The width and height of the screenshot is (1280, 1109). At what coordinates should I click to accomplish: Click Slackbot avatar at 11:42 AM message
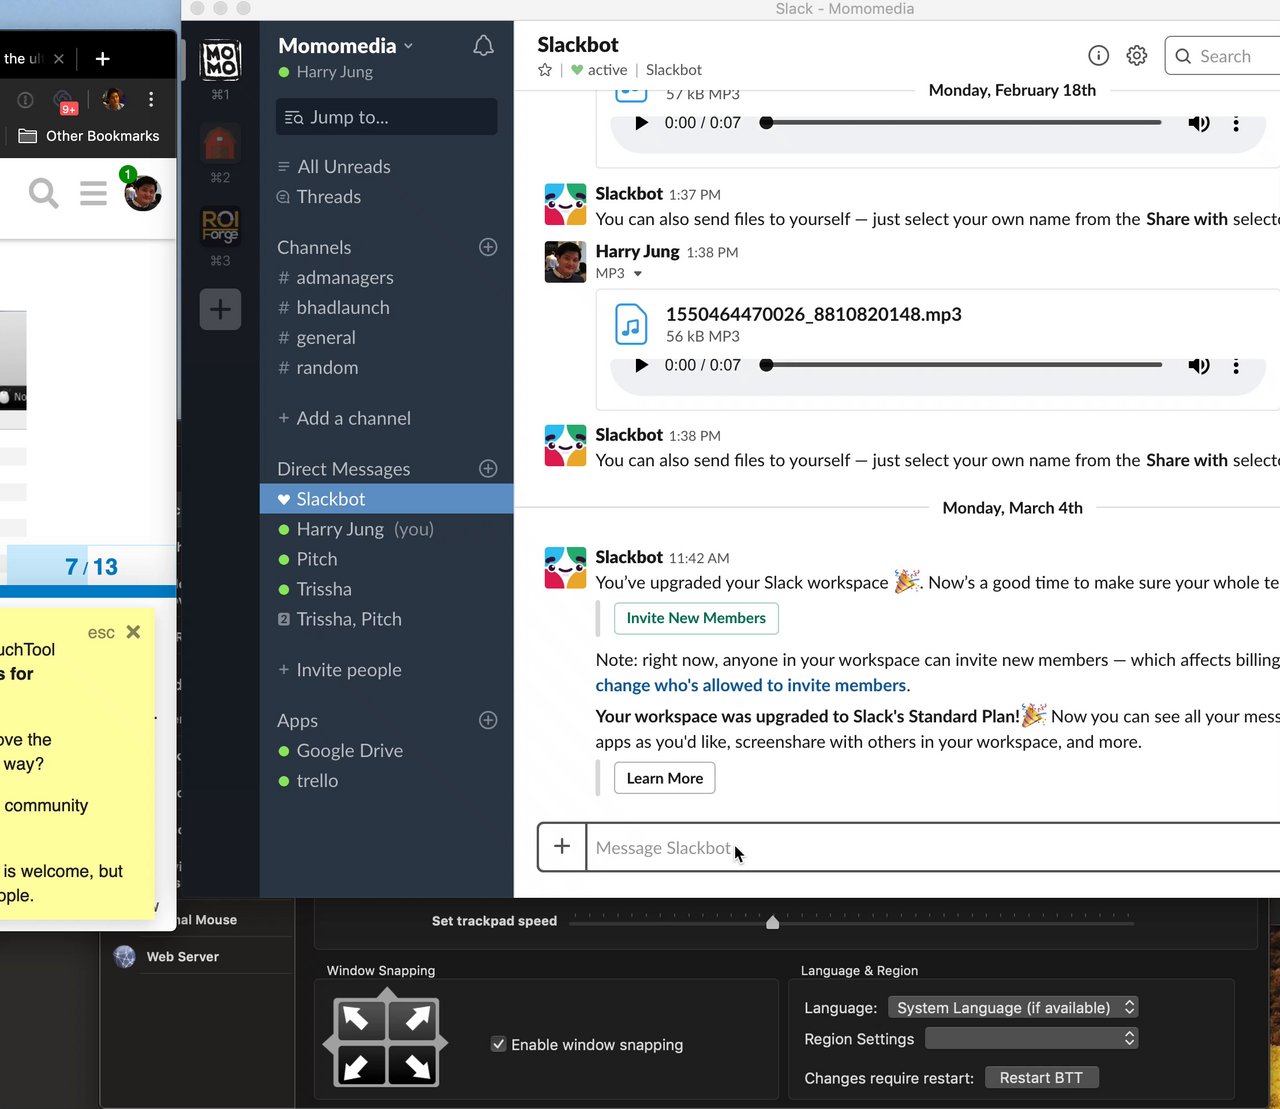(565, 568)
